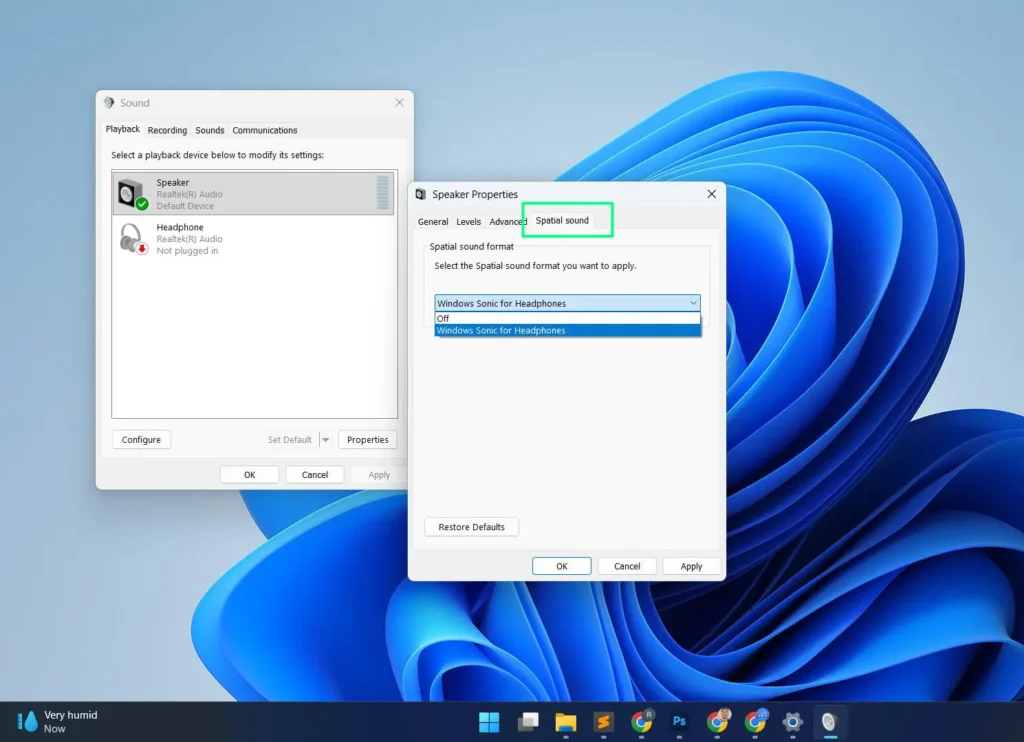
Task: Click the Windows Start button
Action: 488,721
